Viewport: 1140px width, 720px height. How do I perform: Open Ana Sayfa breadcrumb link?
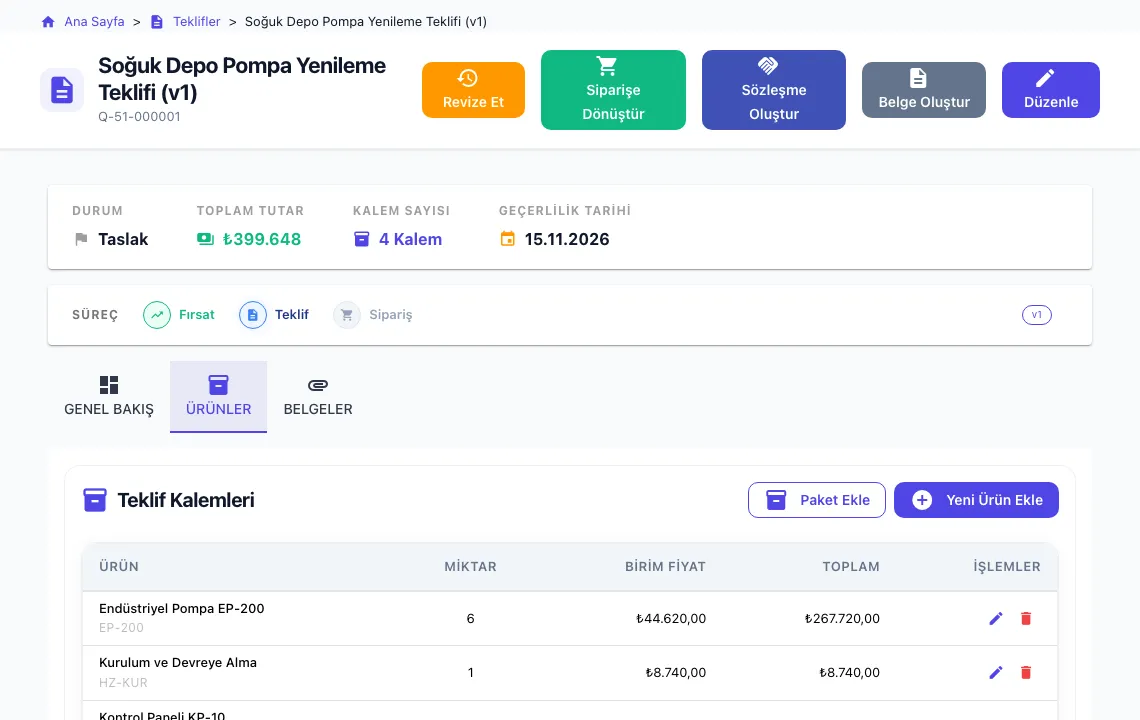[95, 22]
